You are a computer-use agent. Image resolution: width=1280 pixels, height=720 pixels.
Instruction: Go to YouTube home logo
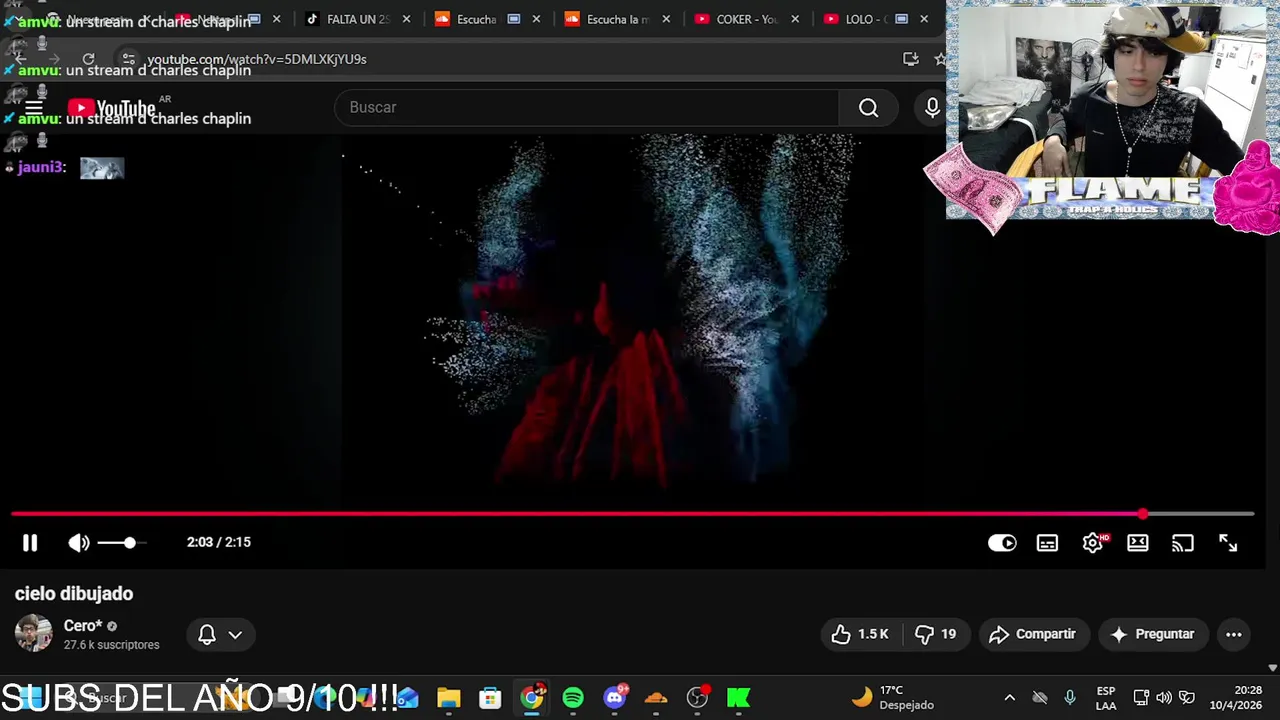112,108
